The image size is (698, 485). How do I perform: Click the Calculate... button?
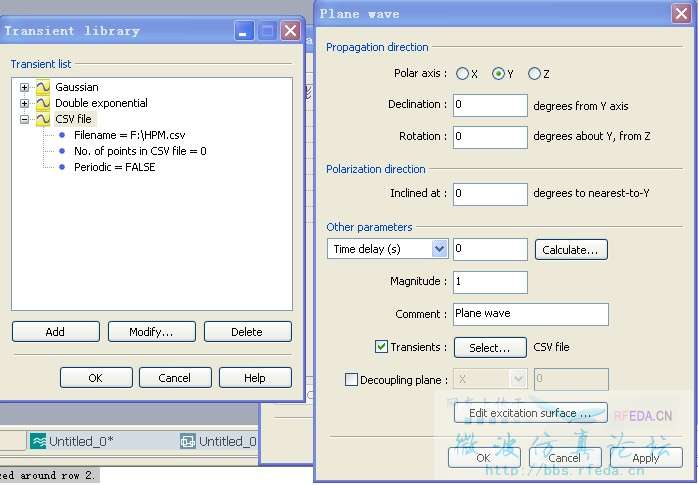pos(571,249)
